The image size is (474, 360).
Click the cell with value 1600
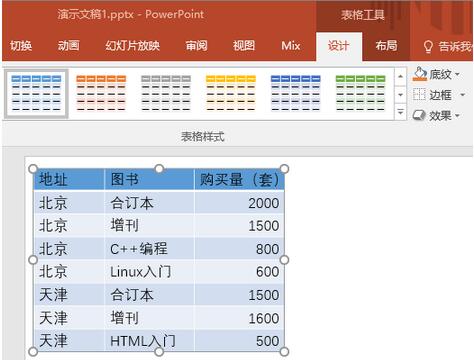[x=239, y=318]
